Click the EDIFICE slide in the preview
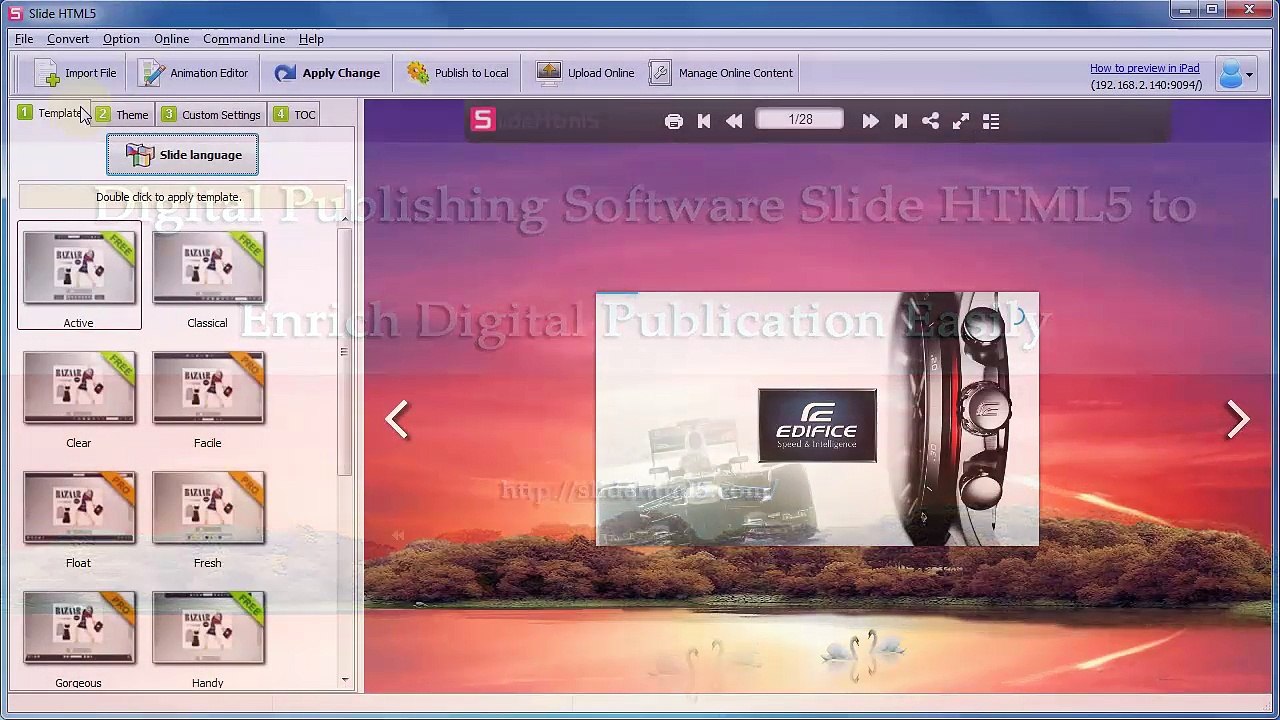 coord(817,419)
